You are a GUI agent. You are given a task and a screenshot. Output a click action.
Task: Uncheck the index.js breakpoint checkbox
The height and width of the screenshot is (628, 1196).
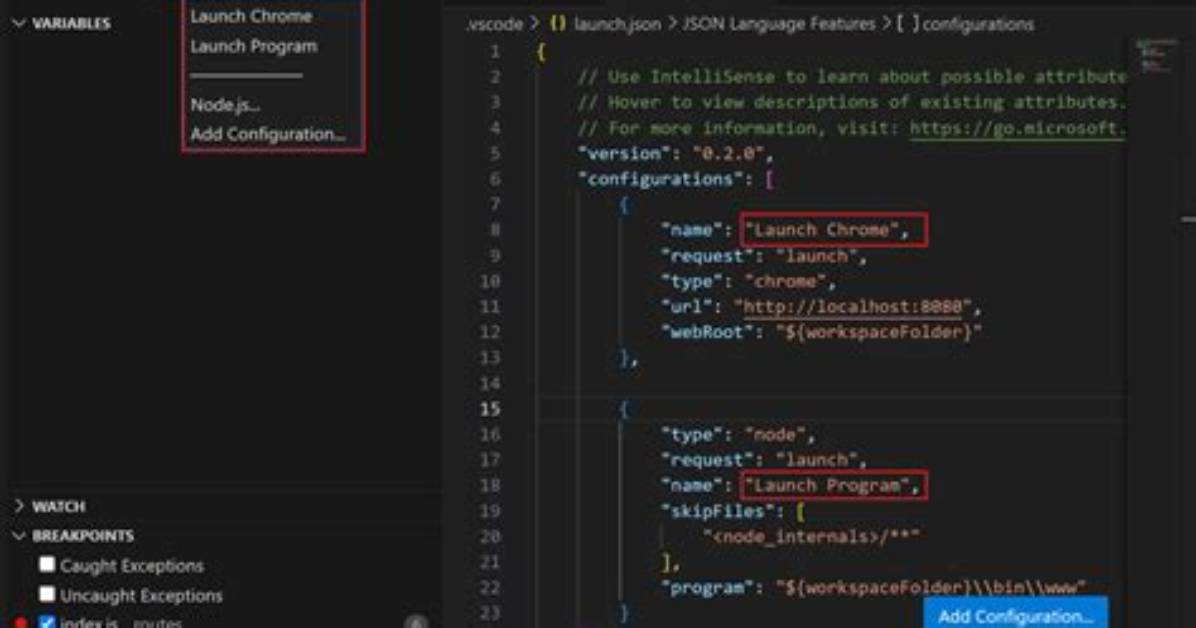pos(47,622)
